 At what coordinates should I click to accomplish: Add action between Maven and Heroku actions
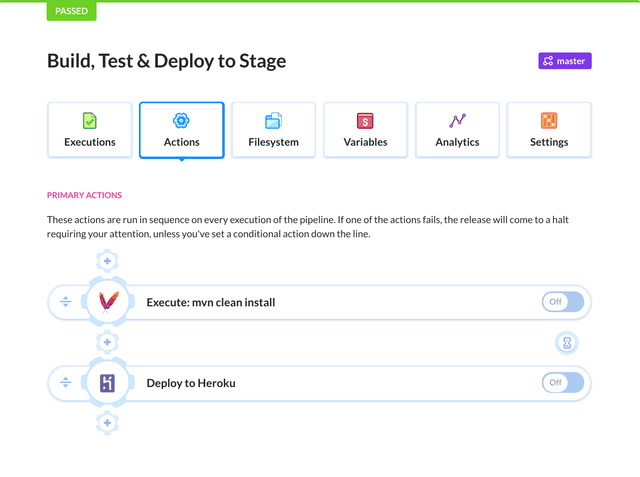108,342
